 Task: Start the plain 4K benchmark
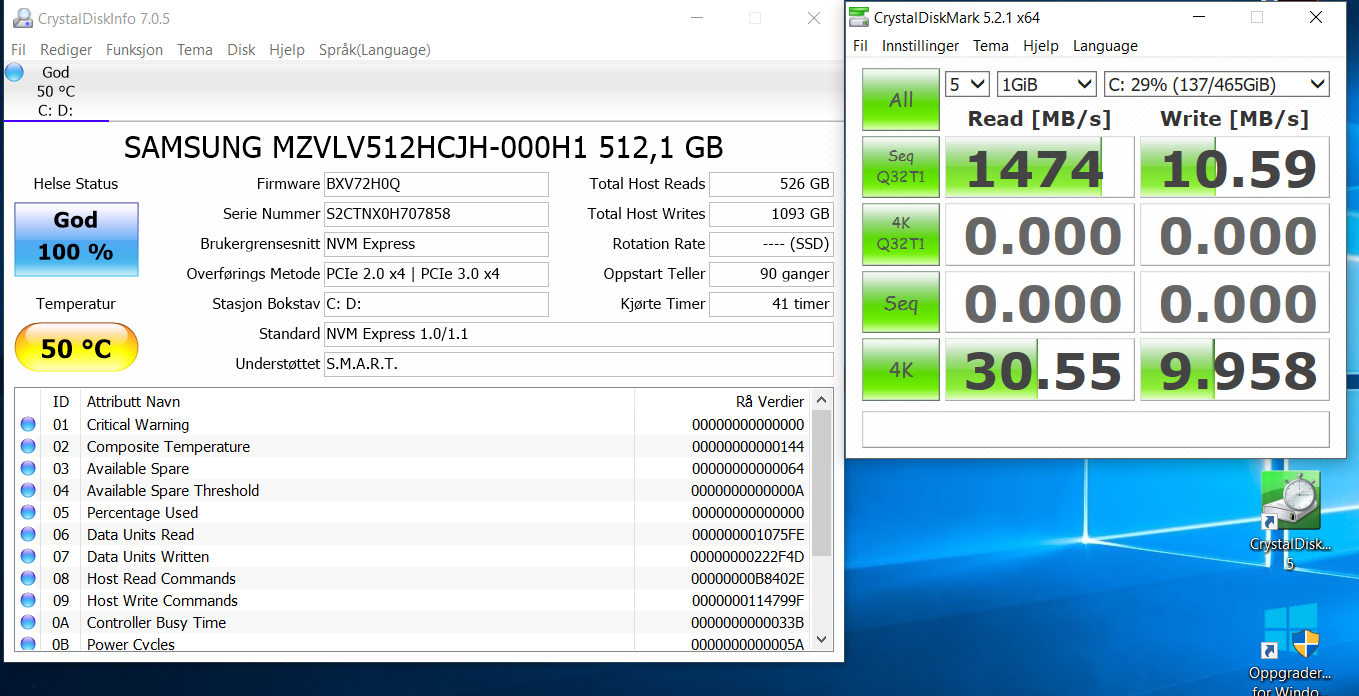coord(901,369)
